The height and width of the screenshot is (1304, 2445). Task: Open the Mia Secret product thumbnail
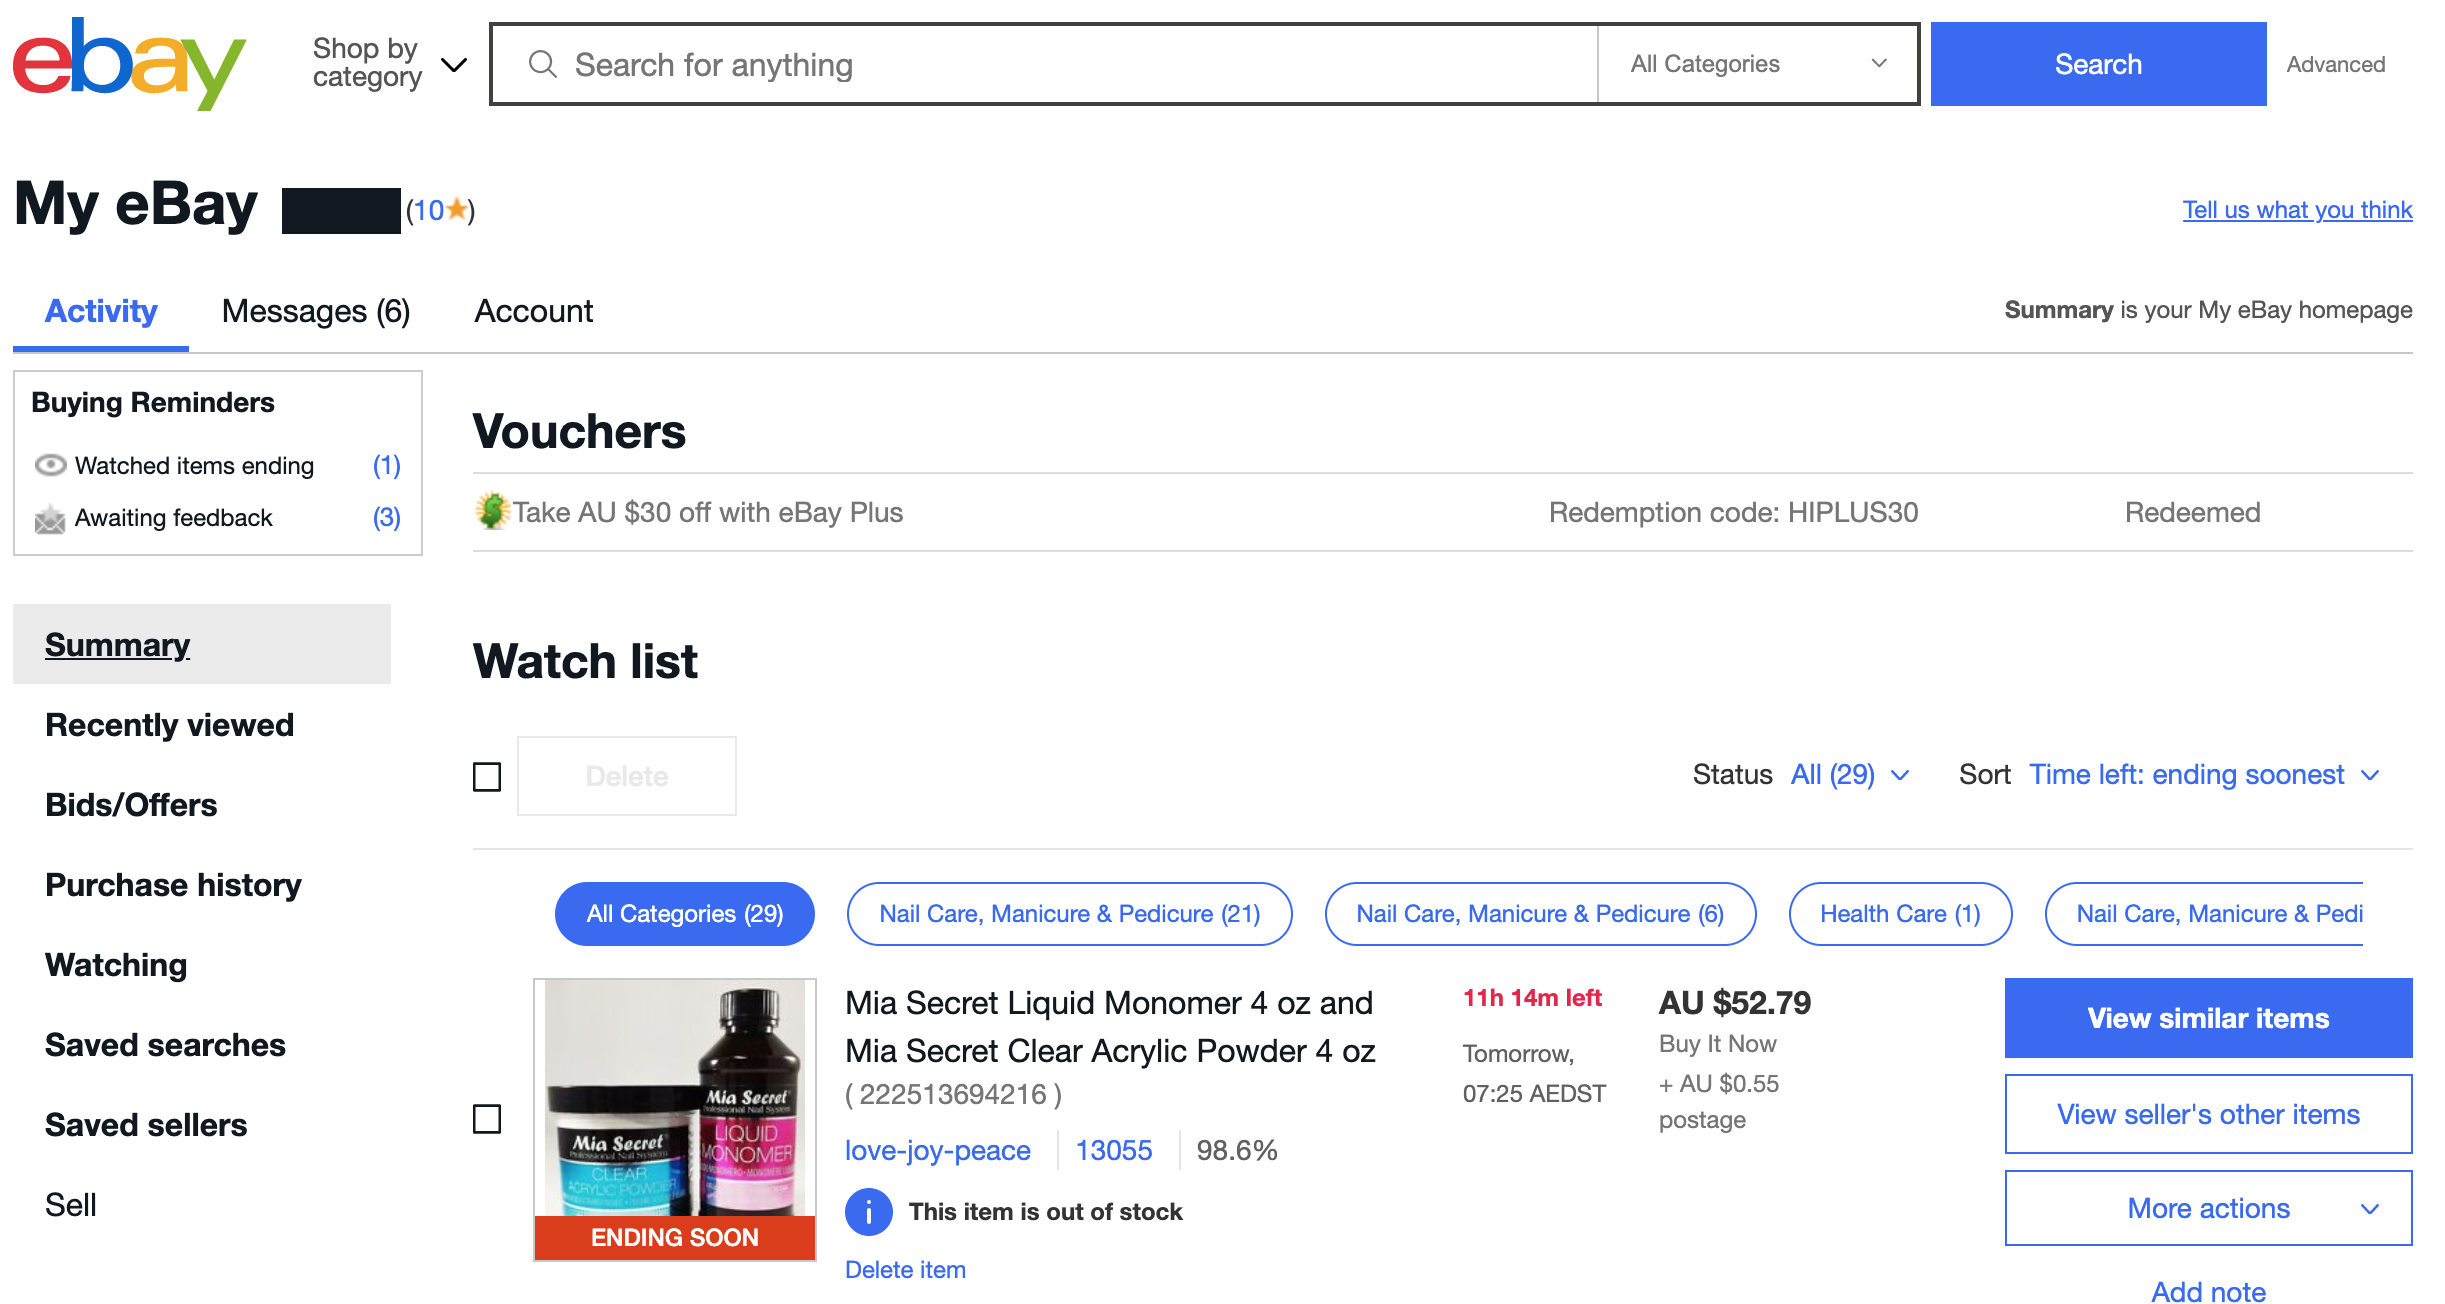675,1119
